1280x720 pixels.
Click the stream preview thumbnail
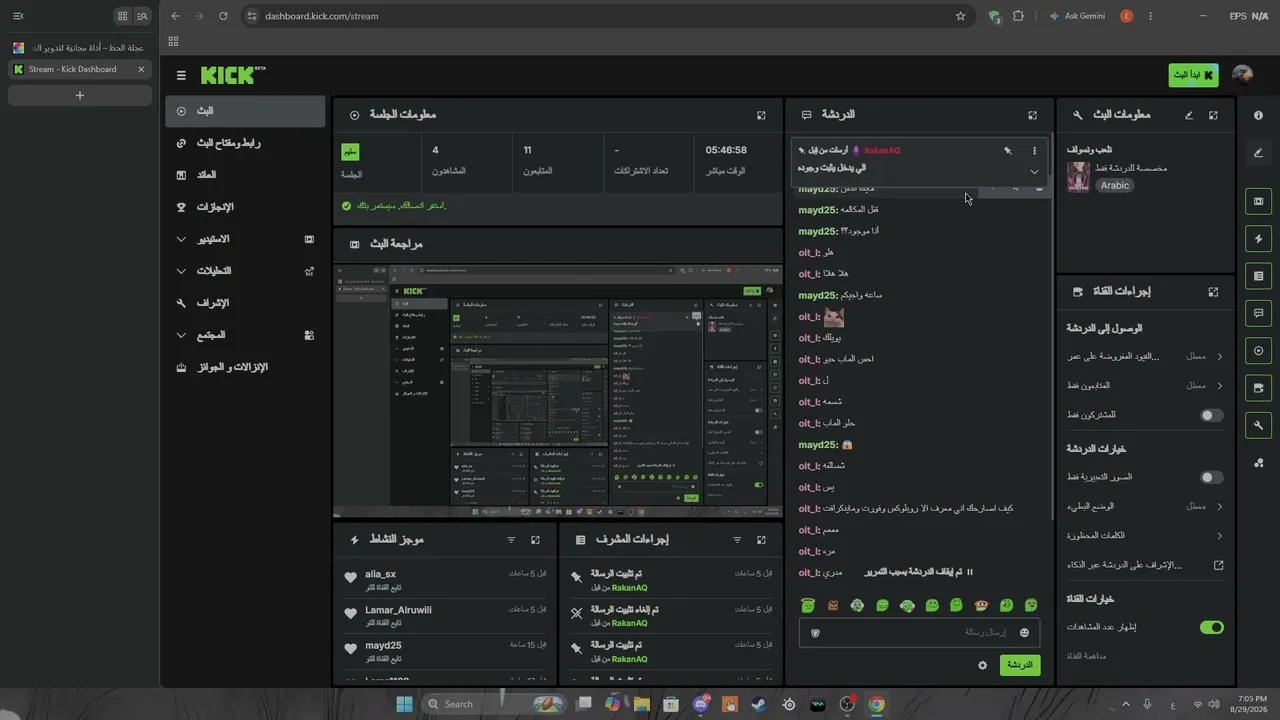(x=558, y=391)
